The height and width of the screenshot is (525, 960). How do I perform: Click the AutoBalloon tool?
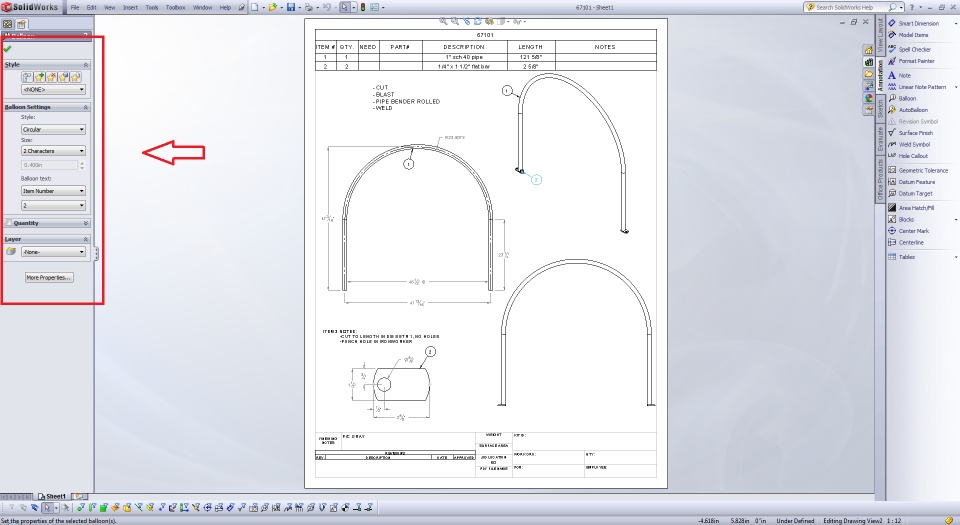[x=908, y=110]
